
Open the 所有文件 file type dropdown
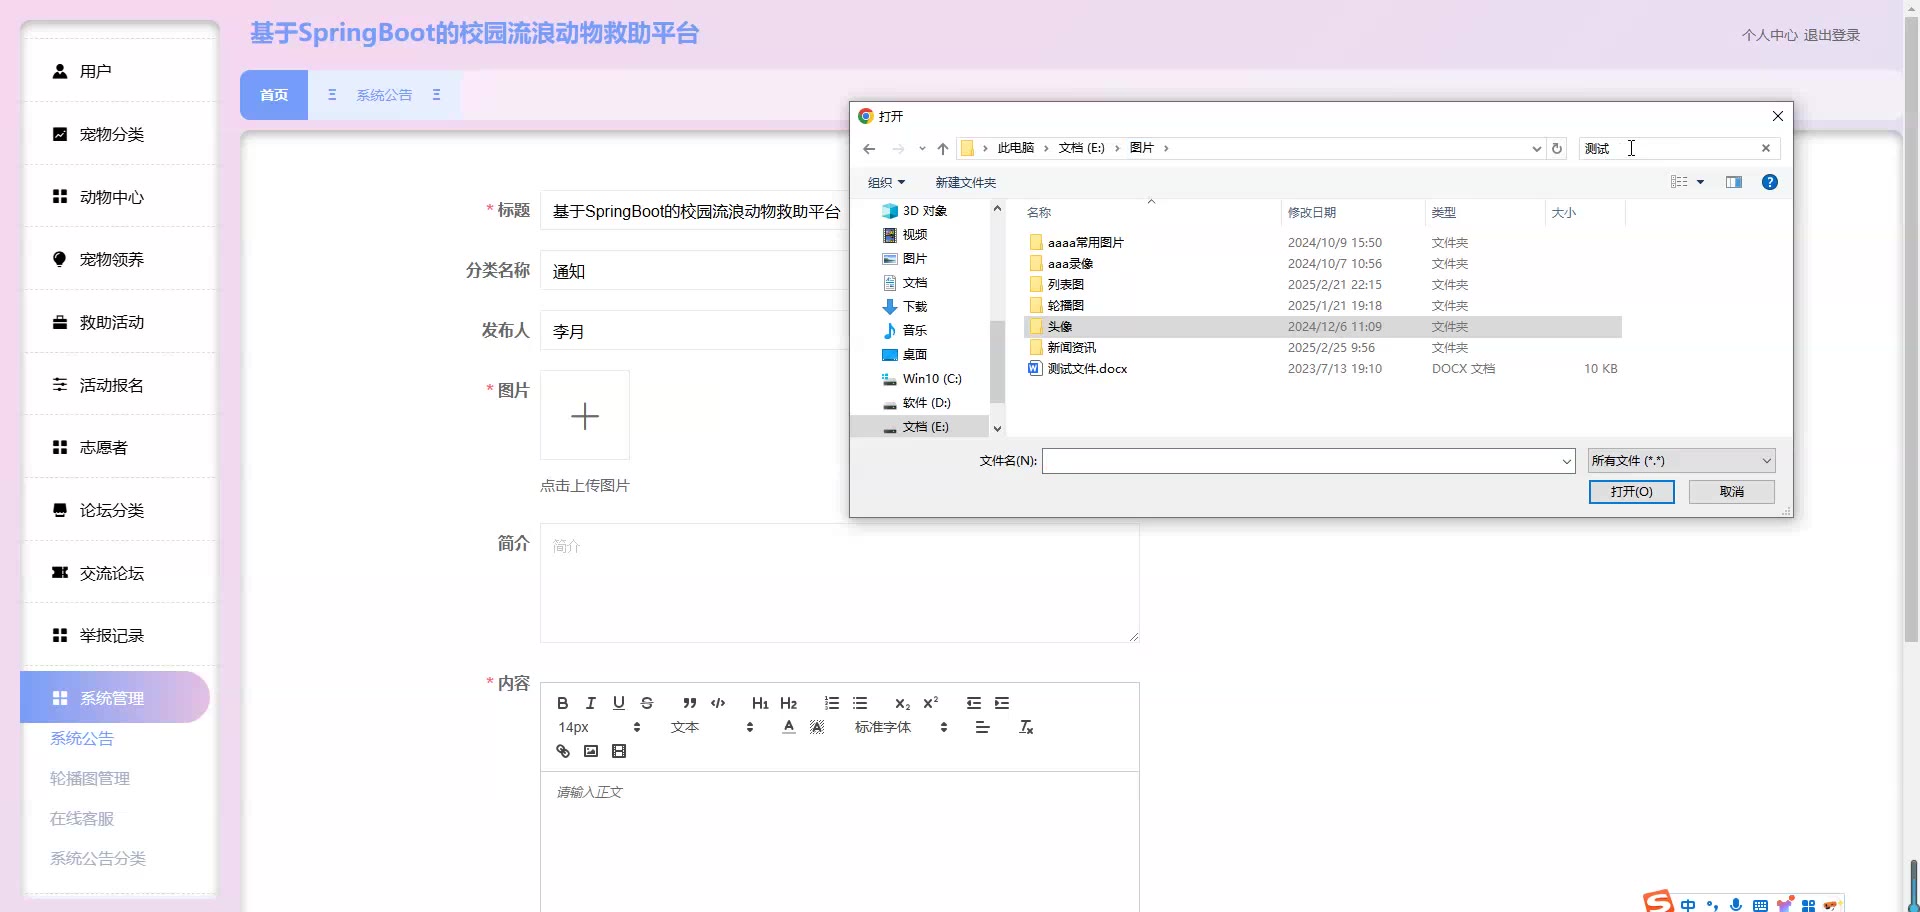[x=1681, y=461]
